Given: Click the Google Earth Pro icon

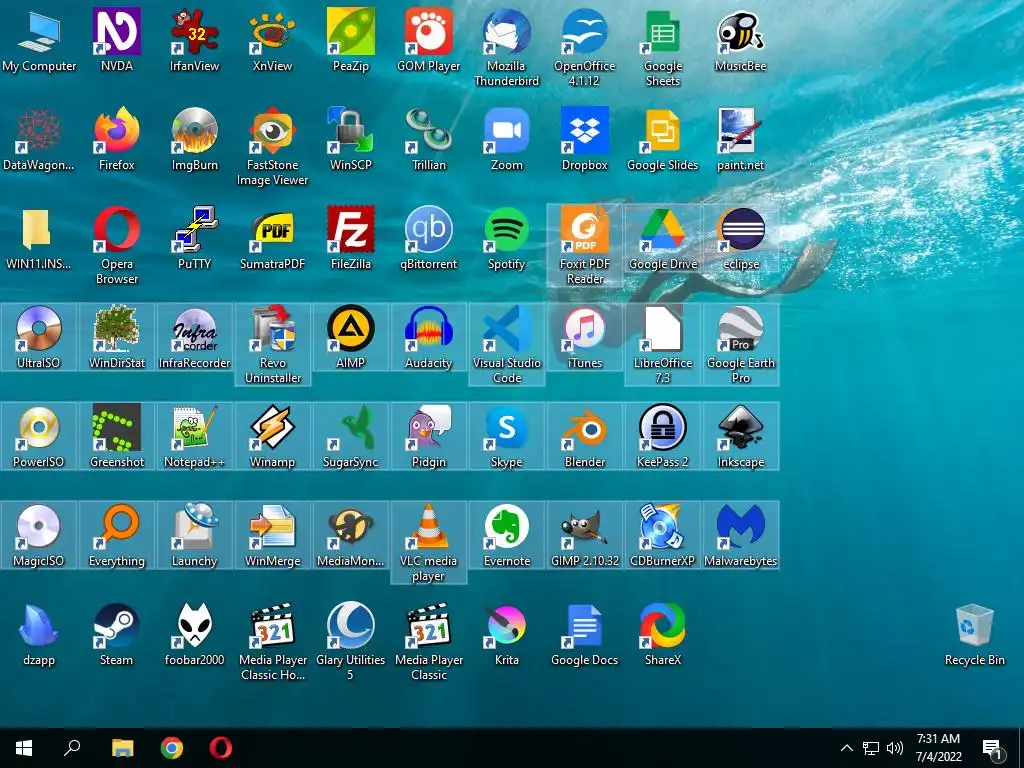Looking at the screenshot, I should coord(741,345).
